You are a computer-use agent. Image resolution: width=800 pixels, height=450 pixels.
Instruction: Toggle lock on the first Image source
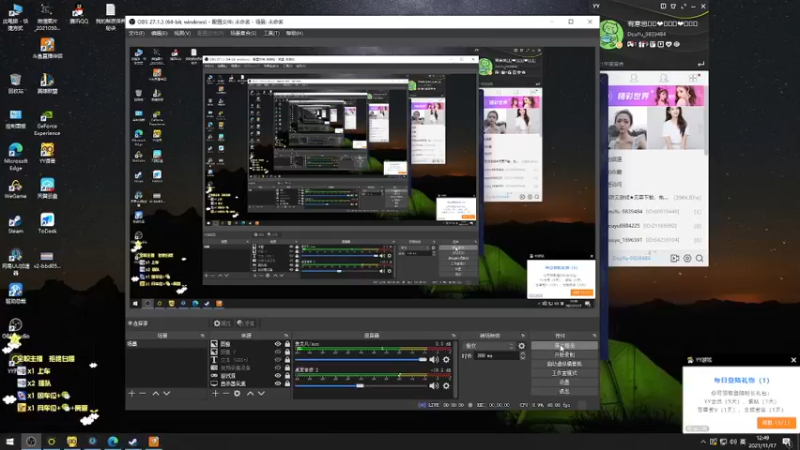pos(287,344)
